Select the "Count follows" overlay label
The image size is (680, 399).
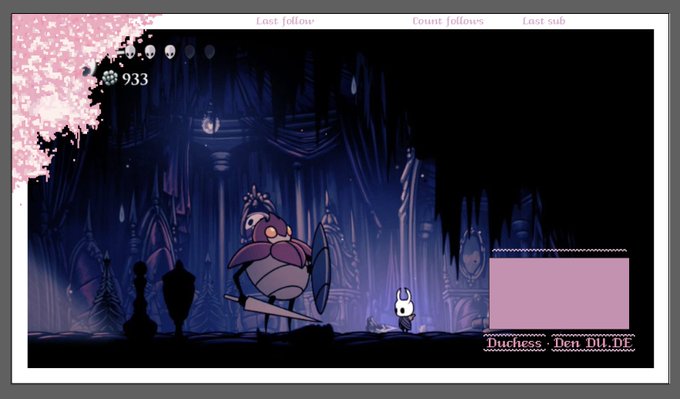click(448, 21)
